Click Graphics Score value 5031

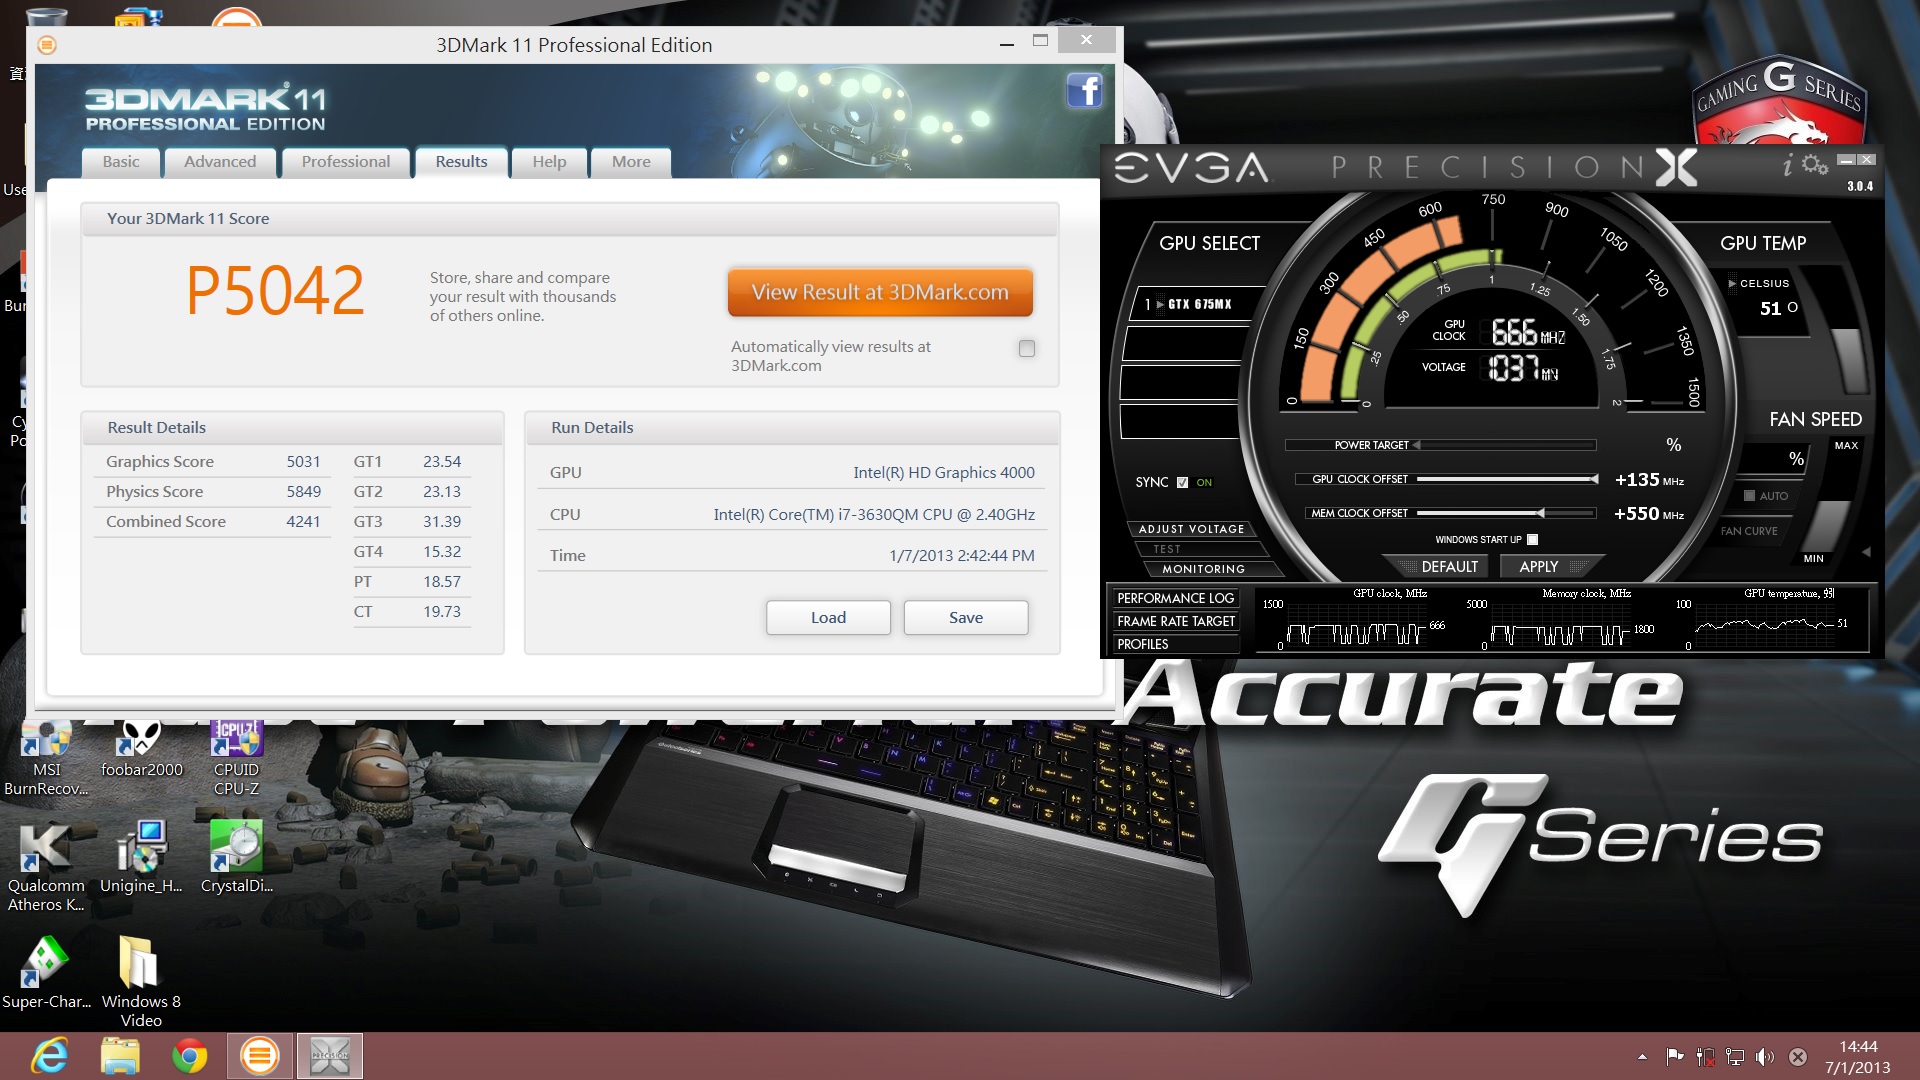pyautogui.click(x=303, y=462)
